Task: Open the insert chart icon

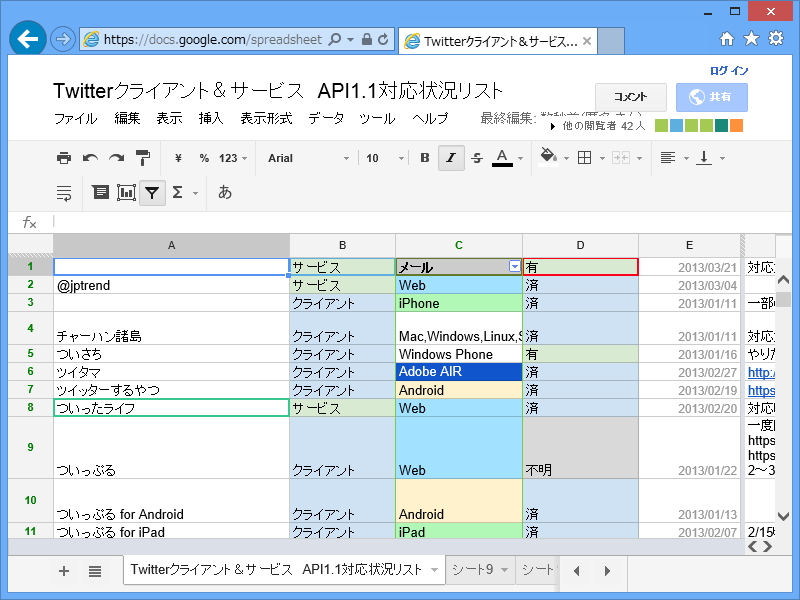Action: [x=124, y=193]
